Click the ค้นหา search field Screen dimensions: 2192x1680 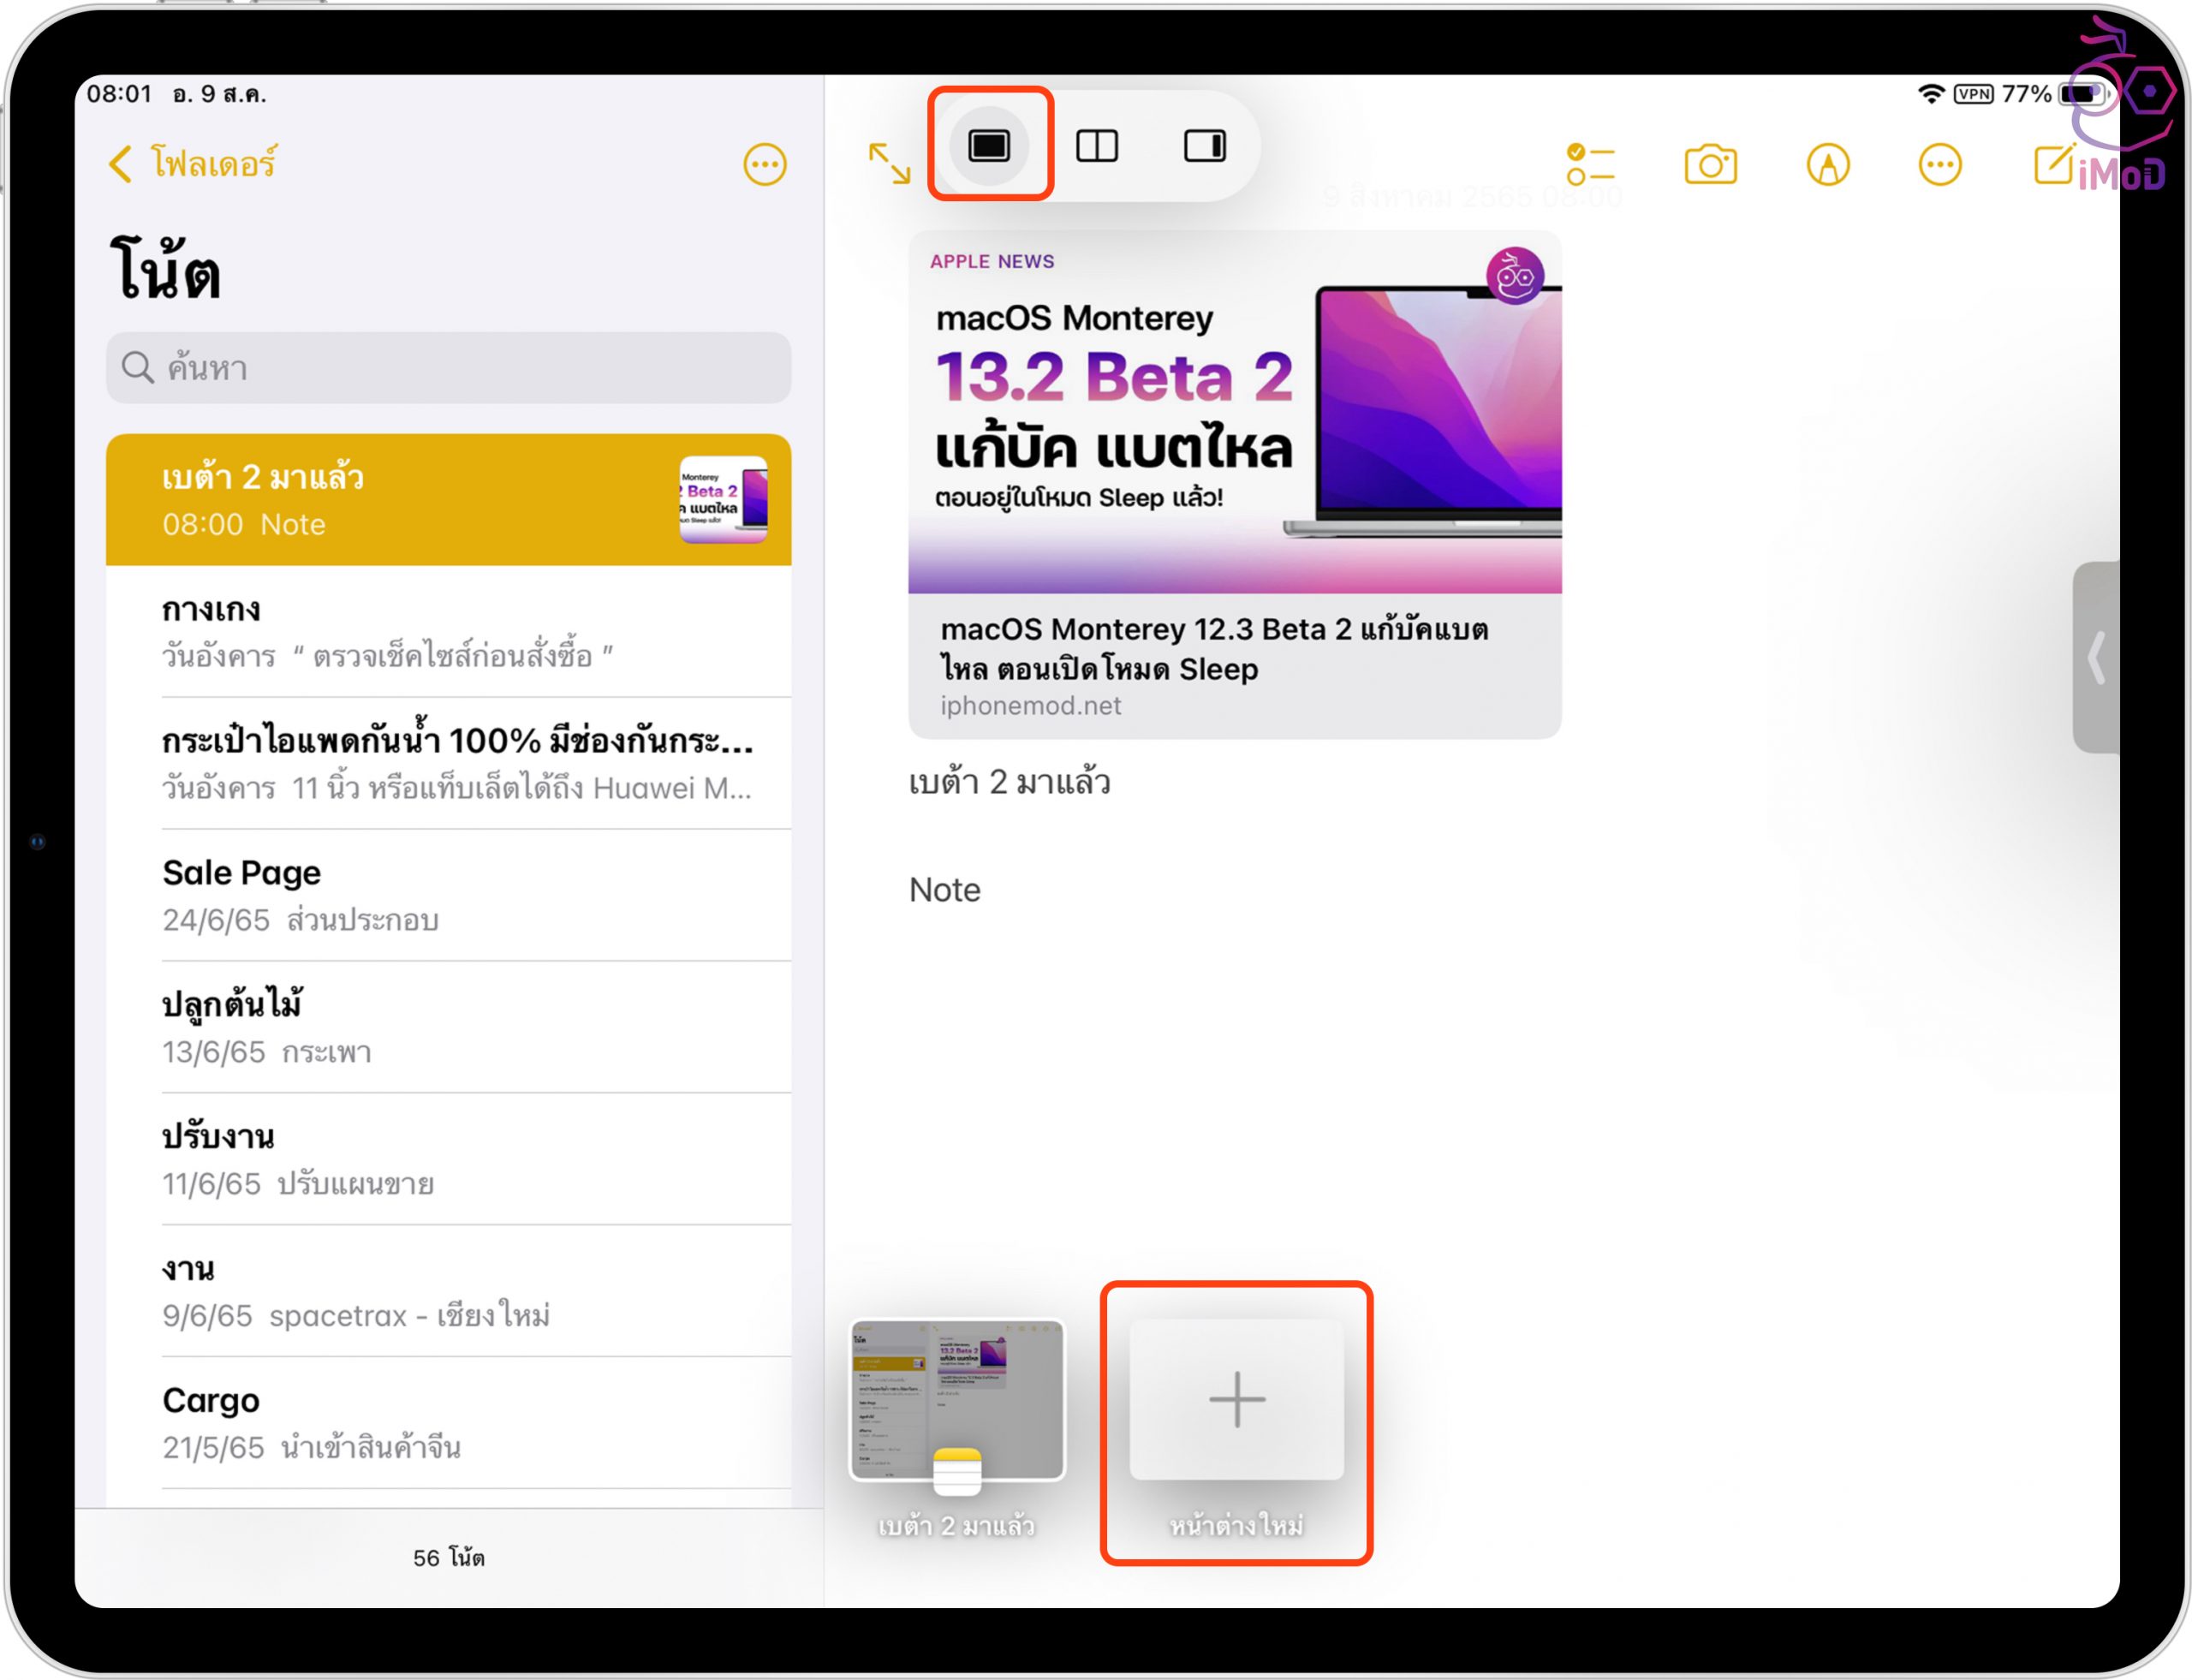pos(448,368)
